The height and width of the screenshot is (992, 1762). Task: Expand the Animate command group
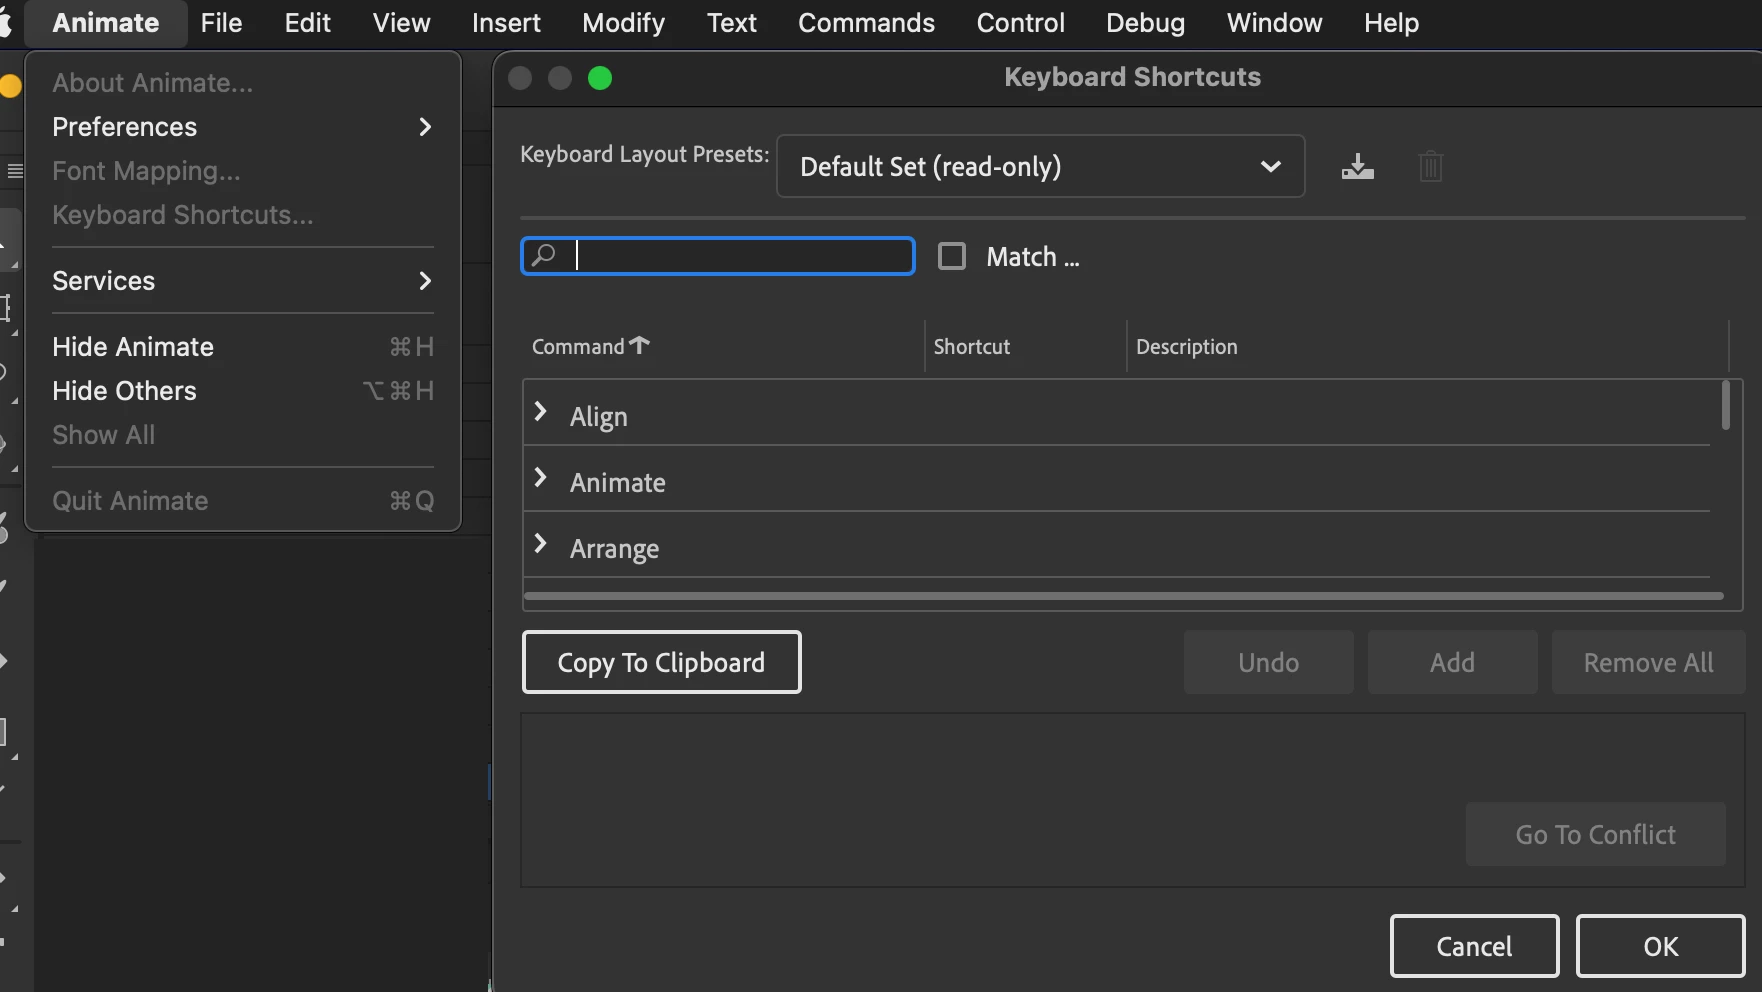(541, 478)
